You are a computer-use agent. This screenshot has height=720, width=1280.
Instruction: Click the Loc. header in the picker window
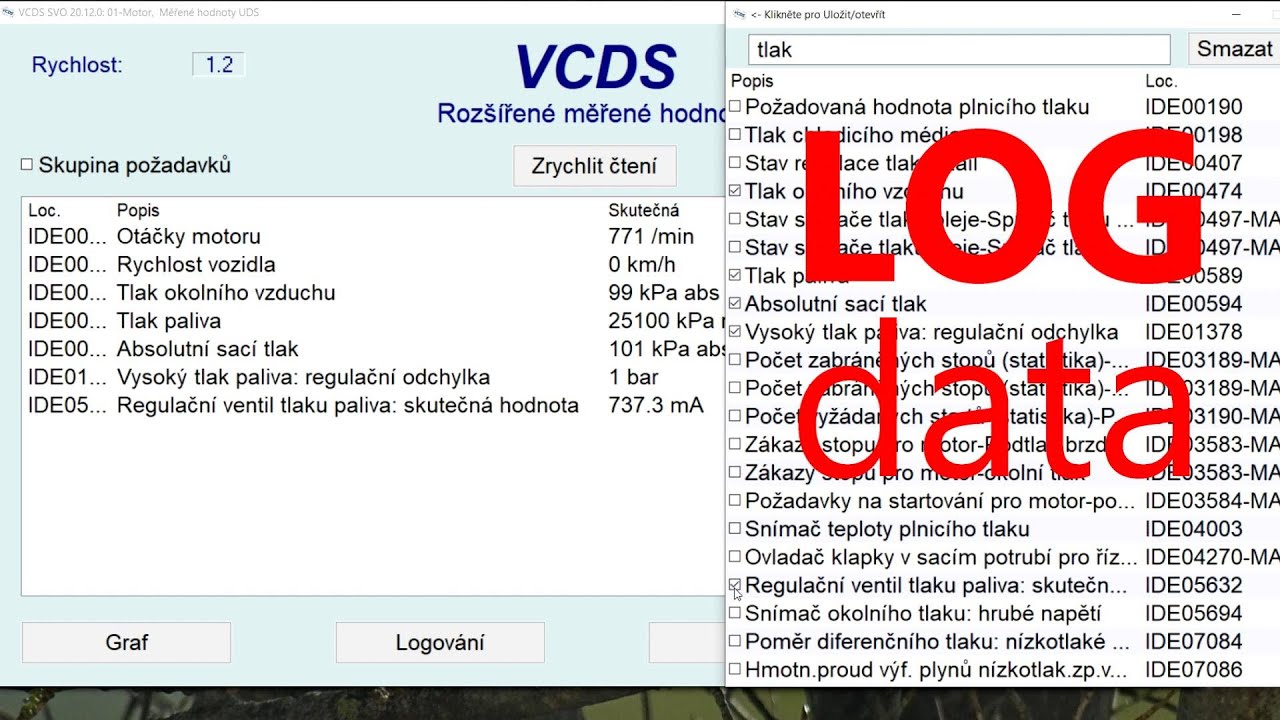point(1161,81)
